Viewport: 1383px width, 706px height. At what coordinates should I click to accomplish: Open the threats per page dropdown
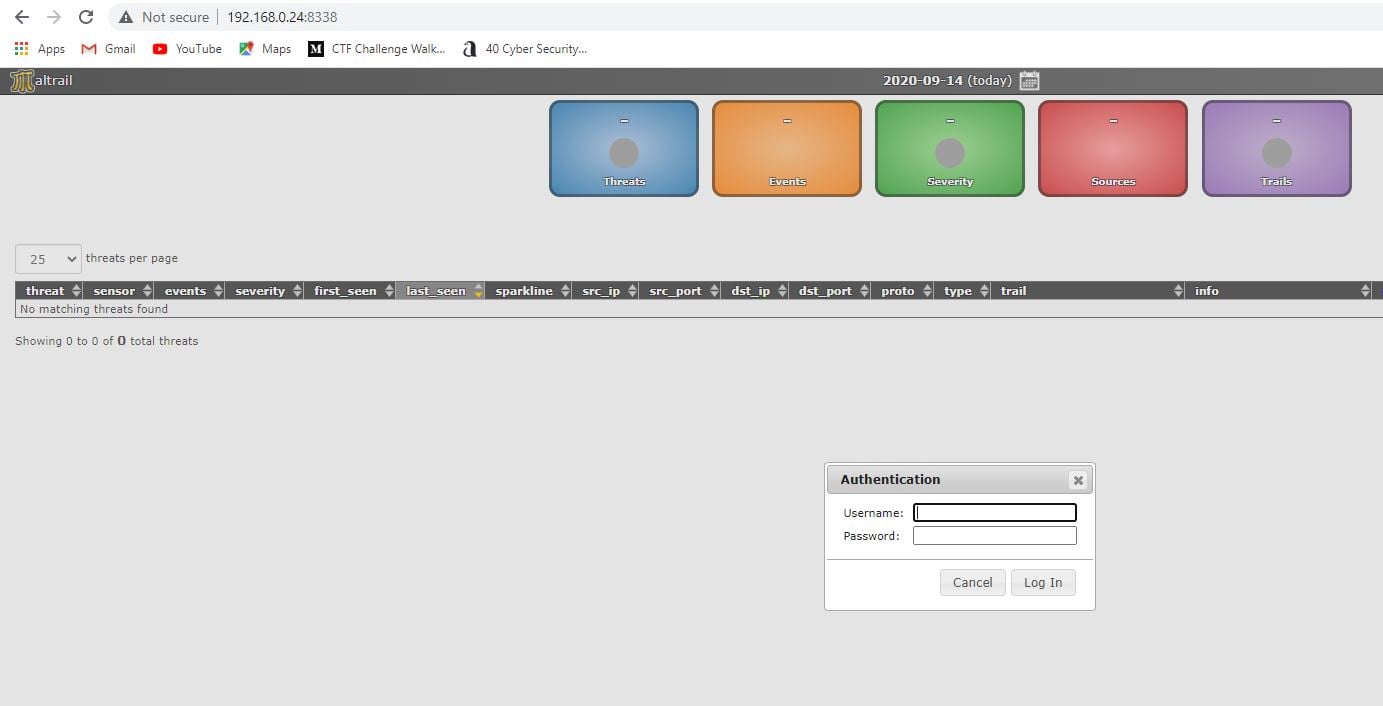48,259
